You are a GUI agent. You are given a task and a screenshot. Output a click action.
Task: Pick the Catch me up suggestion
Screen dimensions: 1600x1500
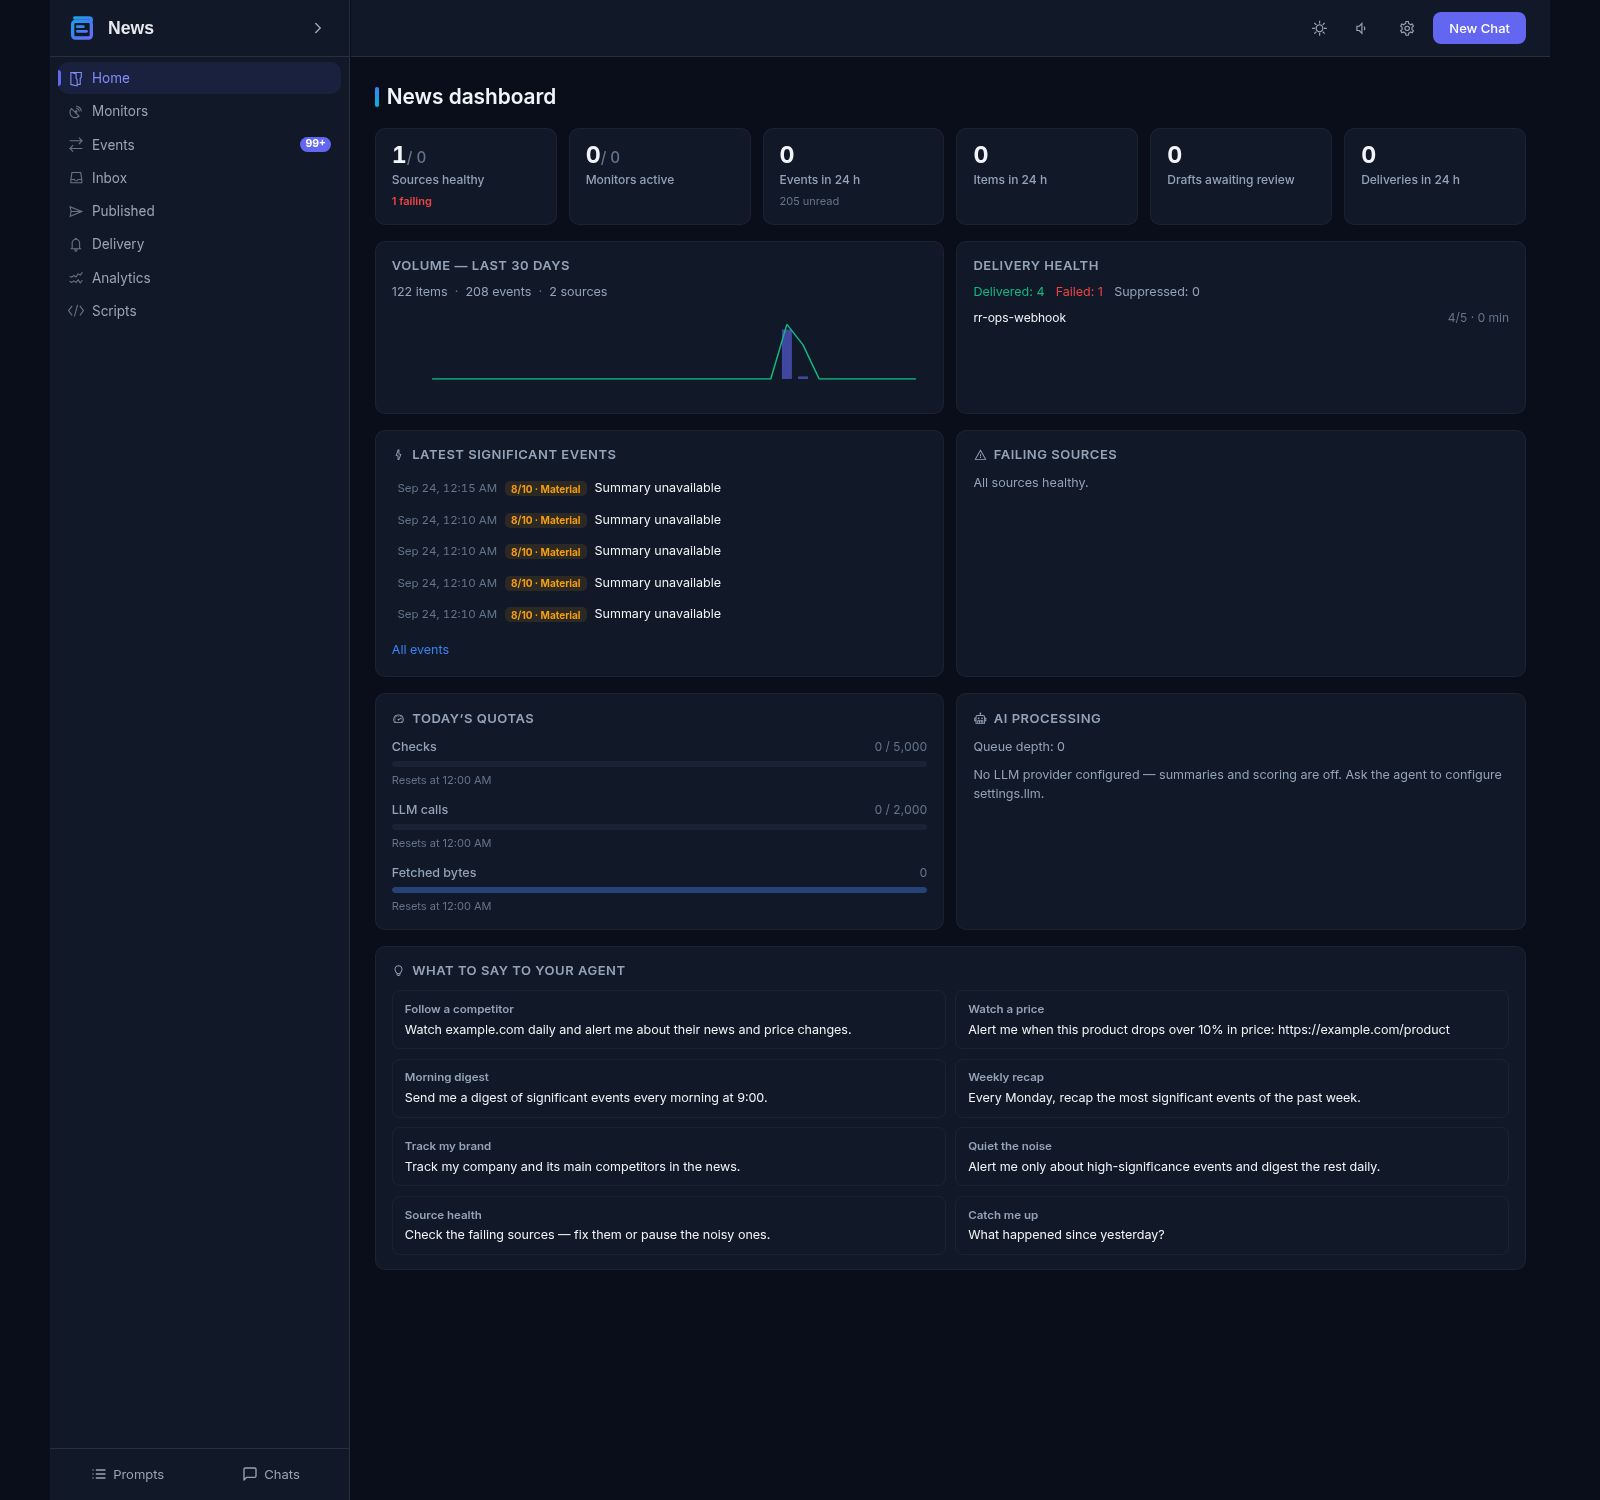[x=1232, y=1225]
